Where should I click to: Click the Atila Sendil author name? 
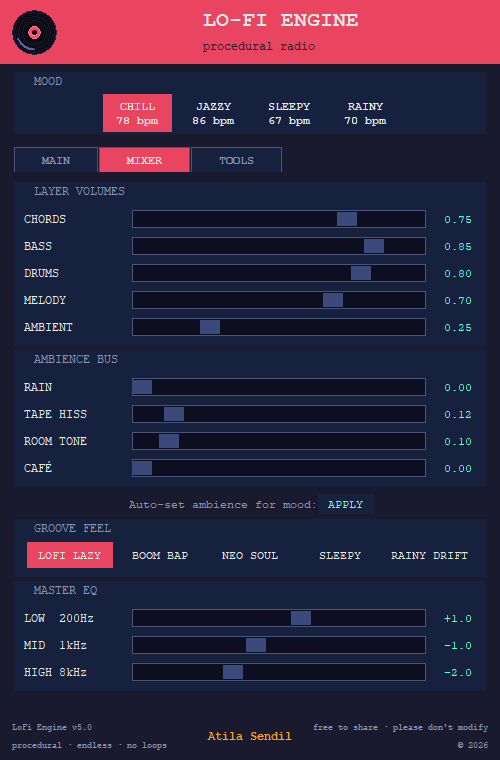[250, 736]
